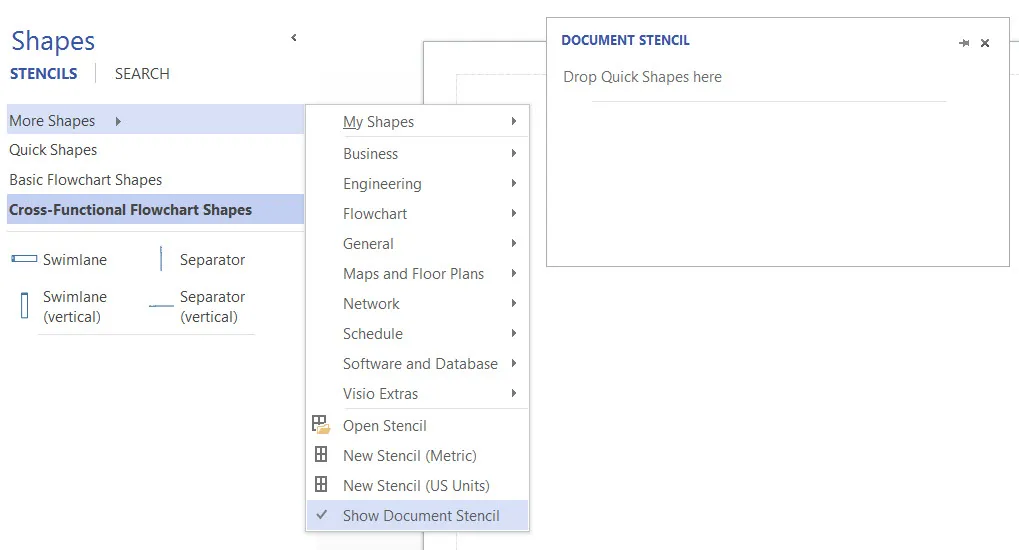Switch to the SEARCH tab
This screenshot has height=550, width=1019.
(142, 73)
